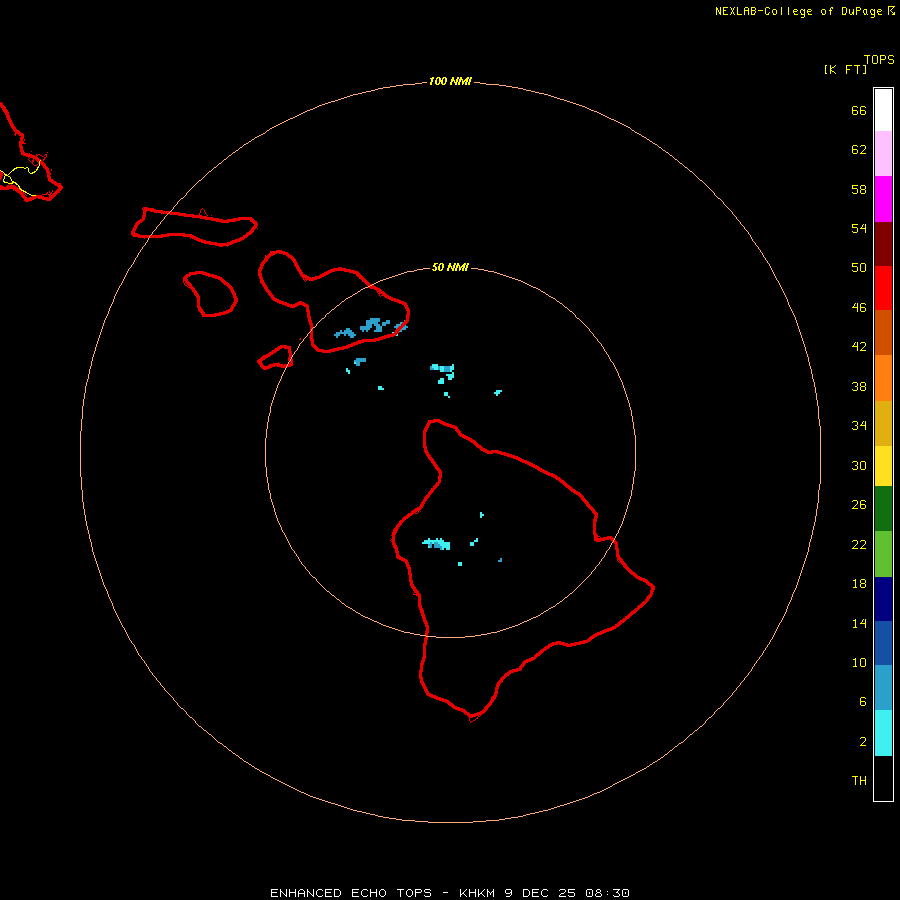
Task: Click the "62" legend value
Action: pyautogui.click(x=859, y=149)
